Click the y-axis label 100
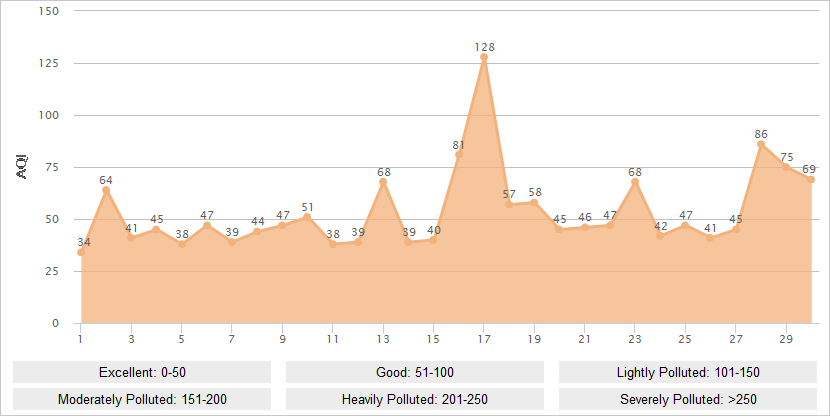830x416 pixels. [x=49, y=115]
